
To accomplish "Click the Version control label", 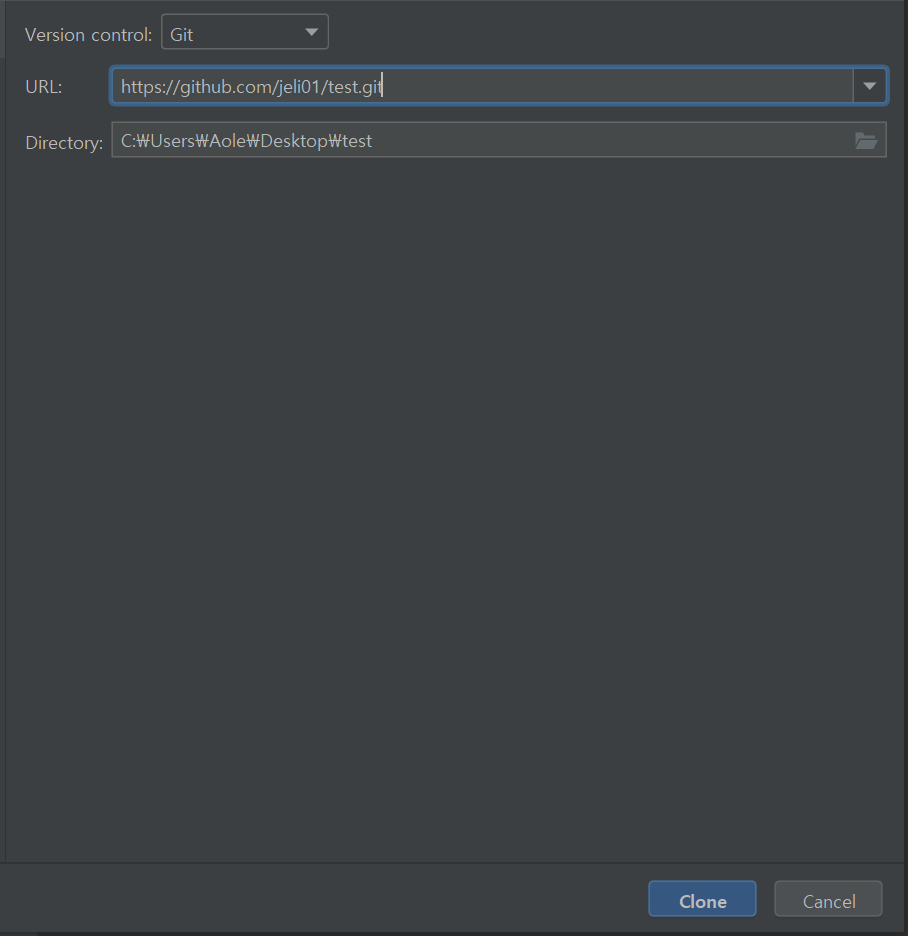I will (x=88, y=34).
